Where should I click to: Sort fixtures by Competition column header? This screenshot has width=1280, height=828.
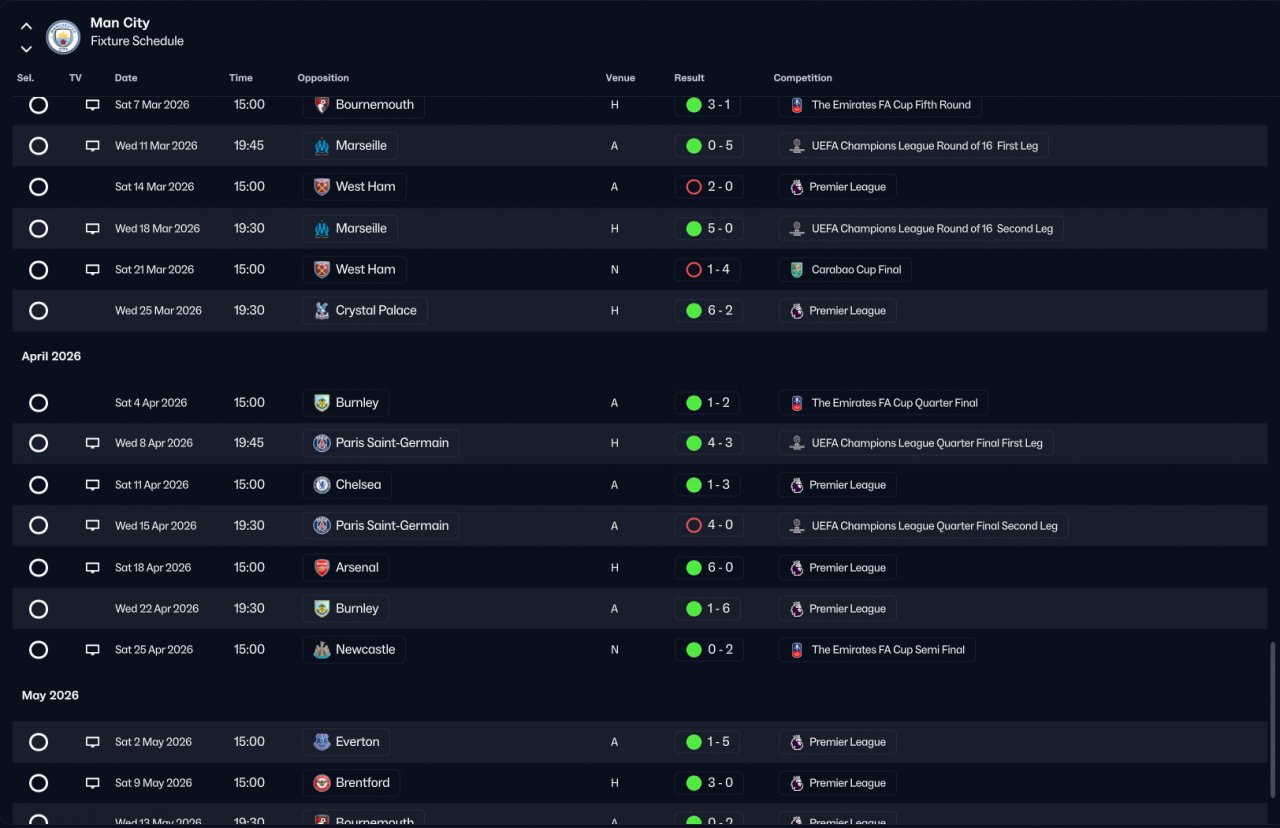click(803, 78)
